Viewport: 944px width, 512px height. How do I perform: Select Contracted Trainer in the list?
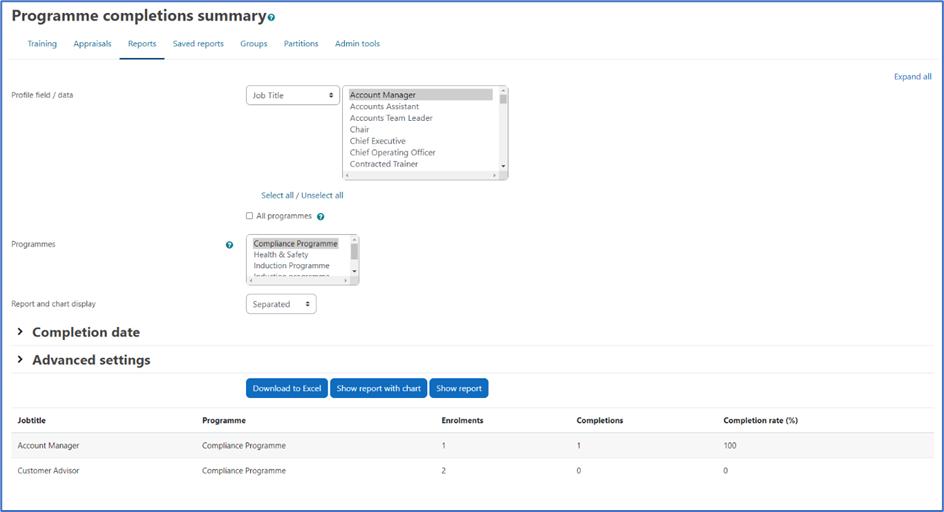(420, 164)
